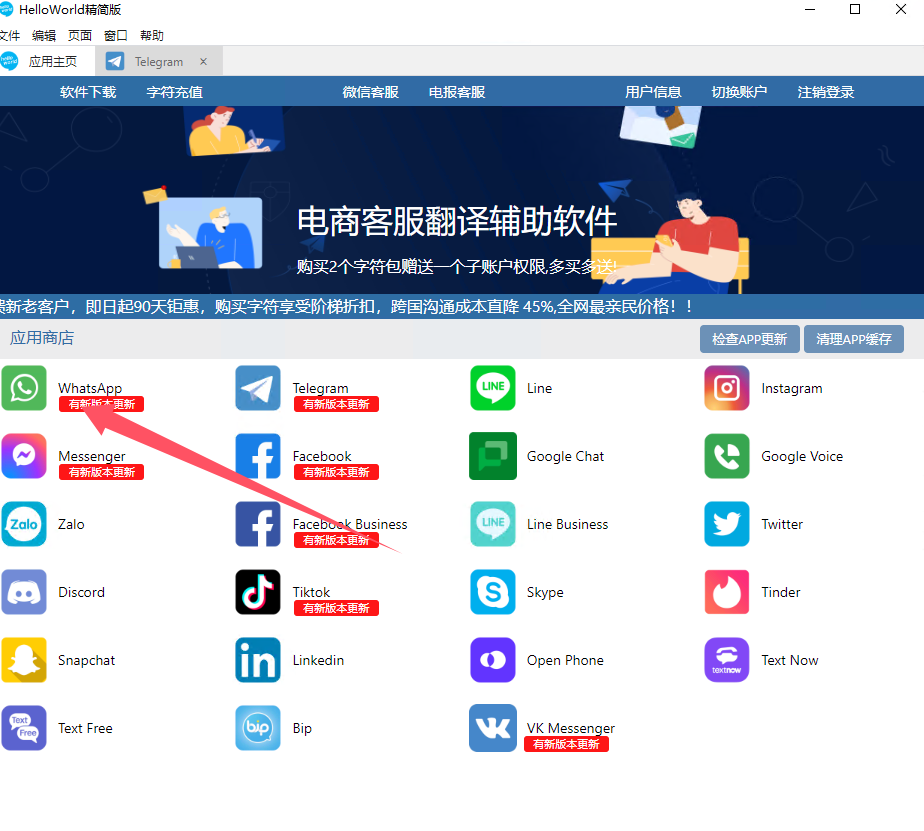Open the Zalo app icon
This screenshot has height=831, width=924.
tap(24, 523)
